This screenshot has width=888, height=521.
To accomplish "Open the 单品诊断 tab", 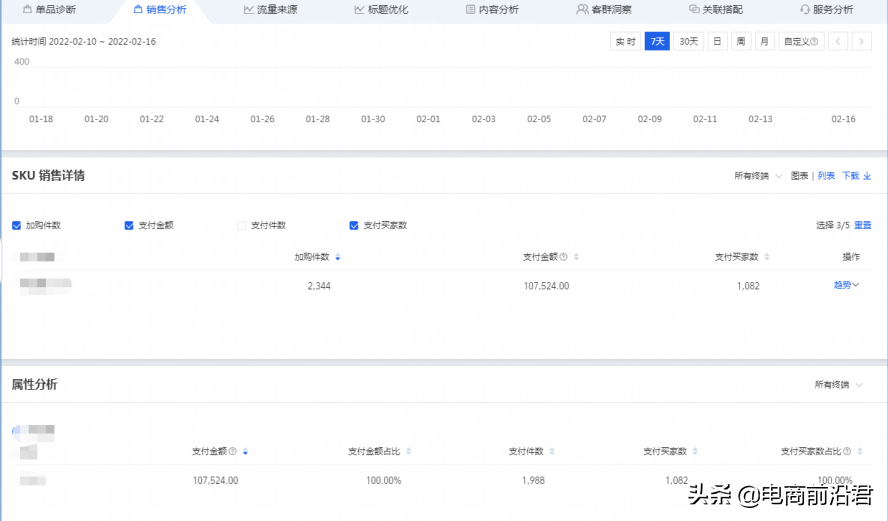I will (49, 10).
